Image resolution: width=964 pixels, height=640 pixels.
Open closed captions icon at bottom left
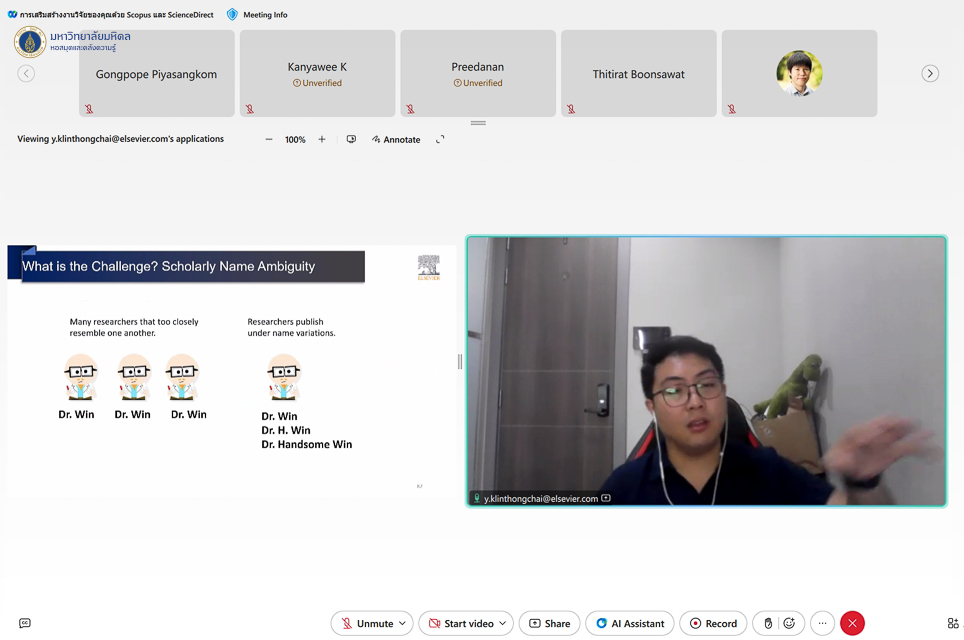25,623
